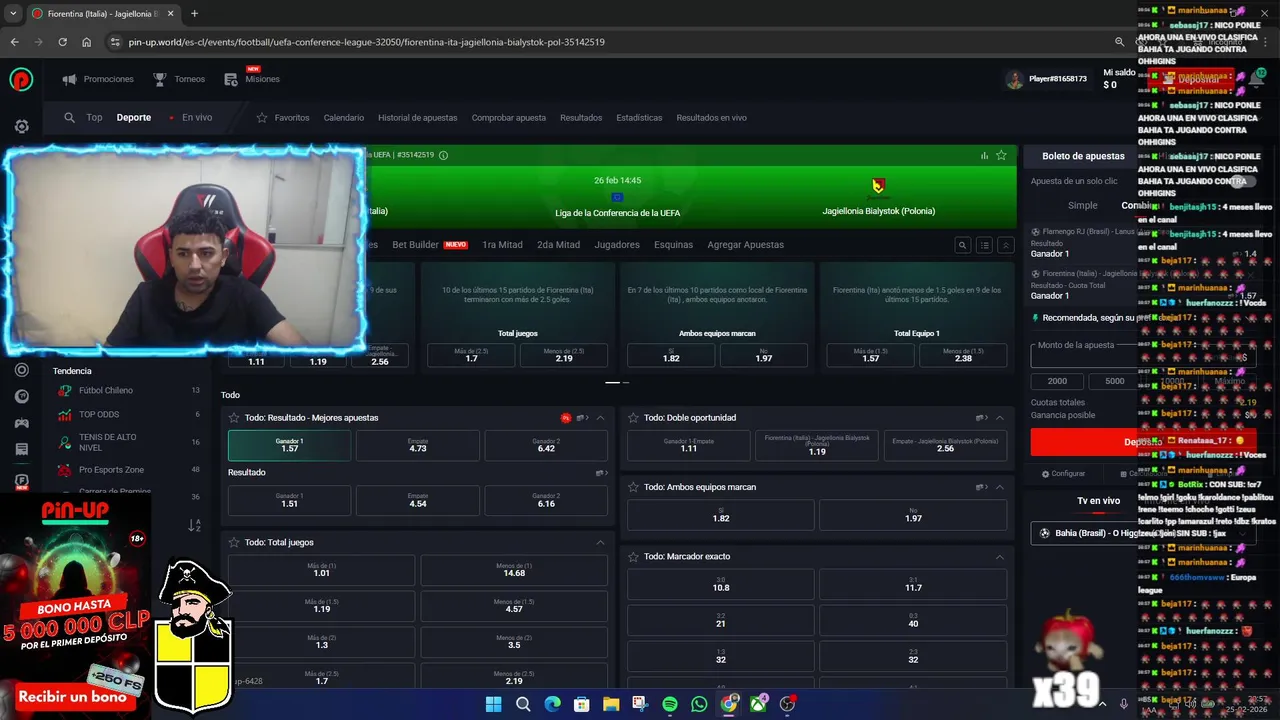This screenshot has width=1280, height=720.
Task: Select Empate 4.54 under Resultado
Action: click(x=418, y=500)
